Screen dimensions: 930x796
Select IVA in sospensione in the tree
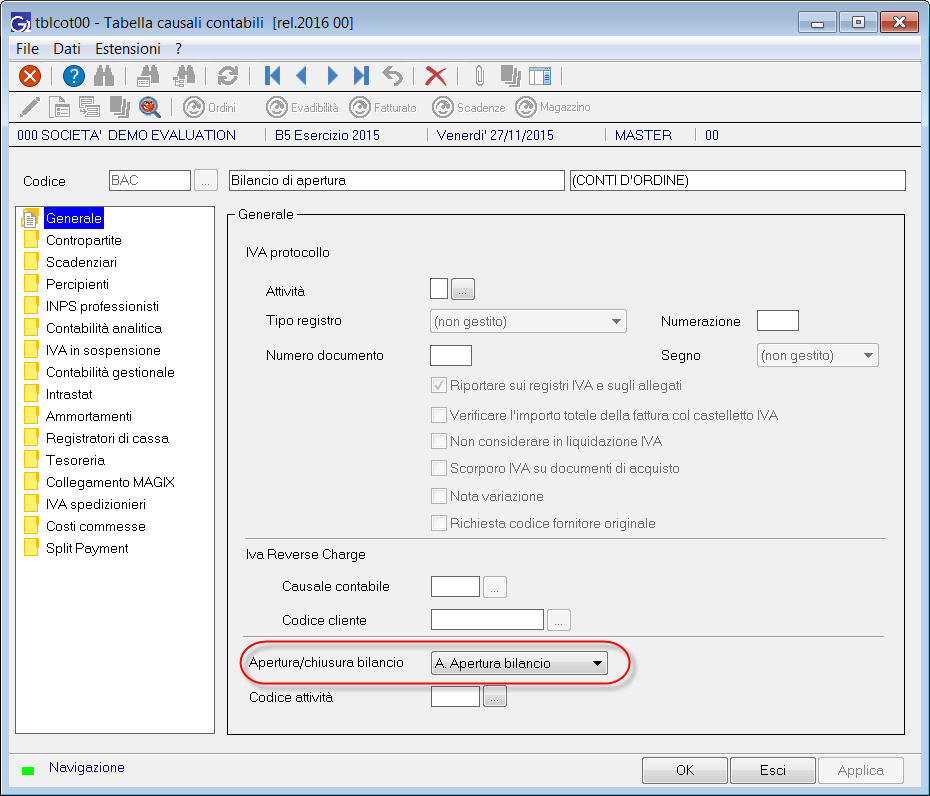point(103,350)
